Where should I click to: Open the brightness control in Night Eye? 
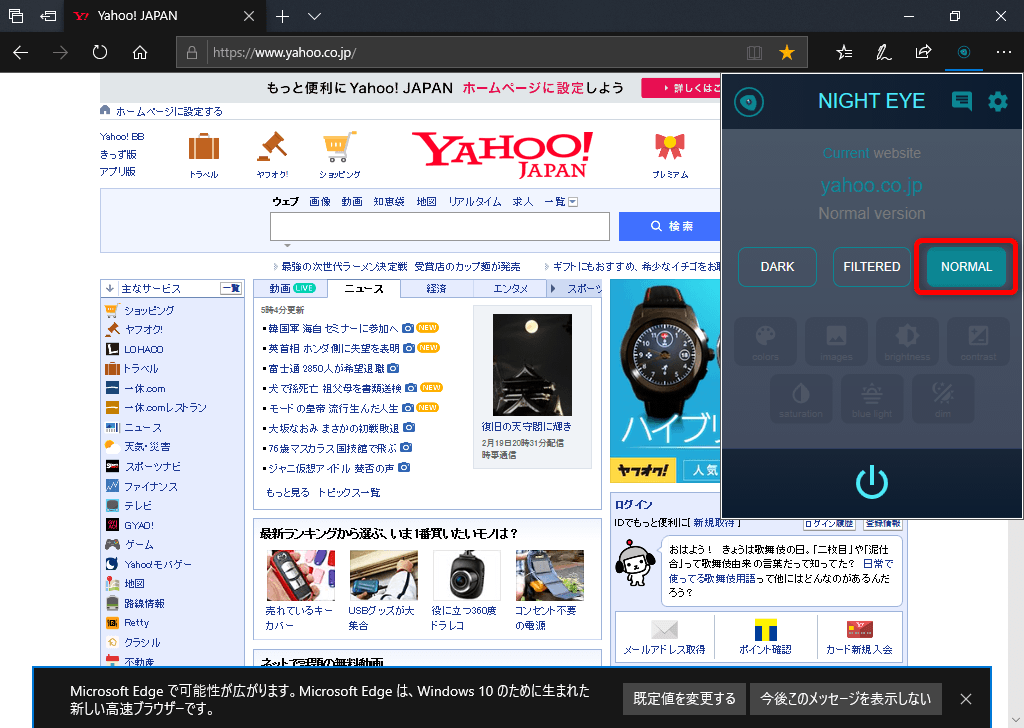point(907,341)
